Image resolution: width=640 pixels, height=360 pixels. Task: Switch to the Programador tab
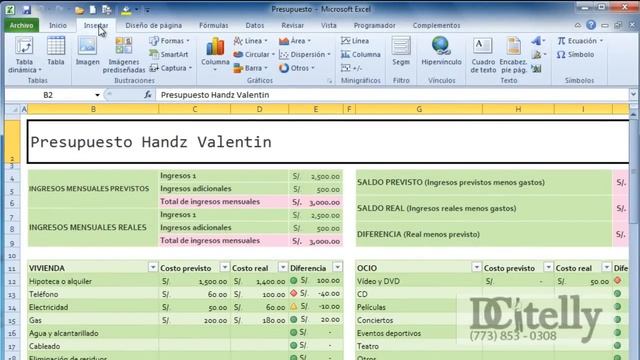click(x=374, y=25)
